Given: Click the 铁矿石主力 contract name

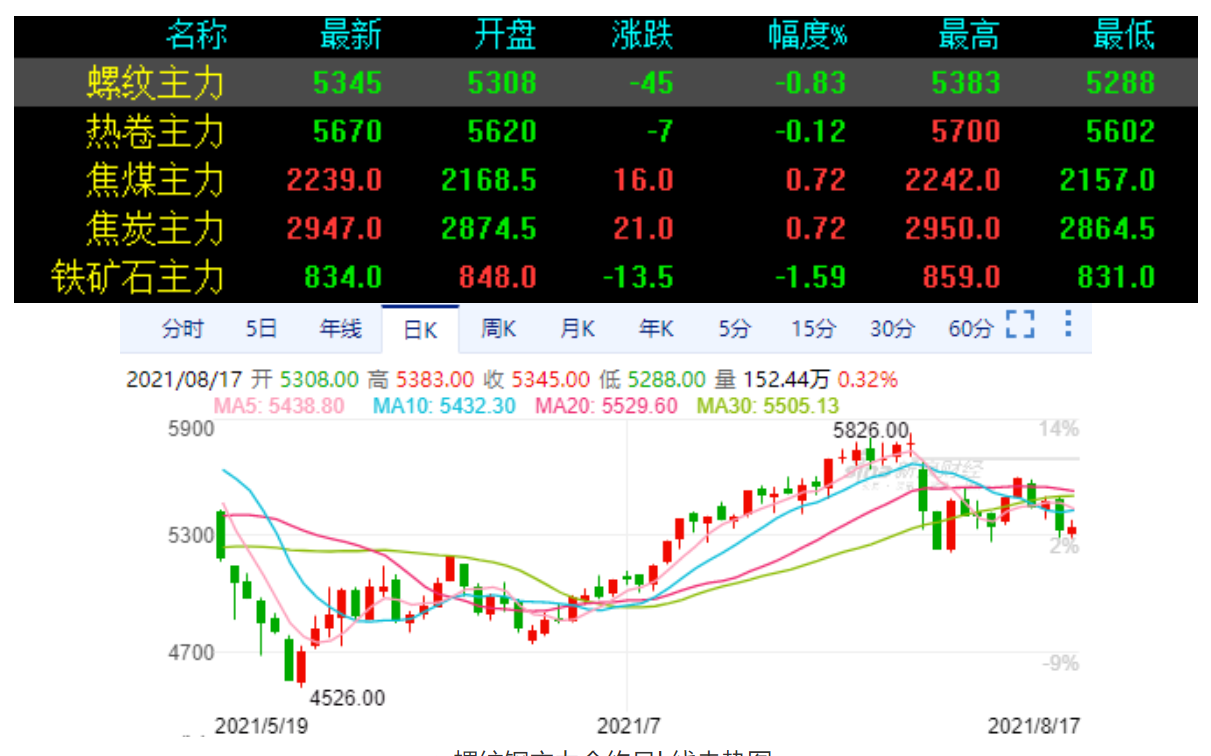Looking at the screenshot, I should pyautogui.click(x=138, y=277).
